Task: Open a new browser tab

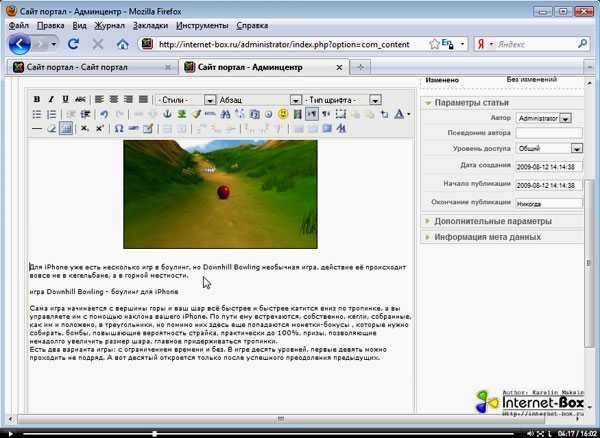Action: pos(360,68)
